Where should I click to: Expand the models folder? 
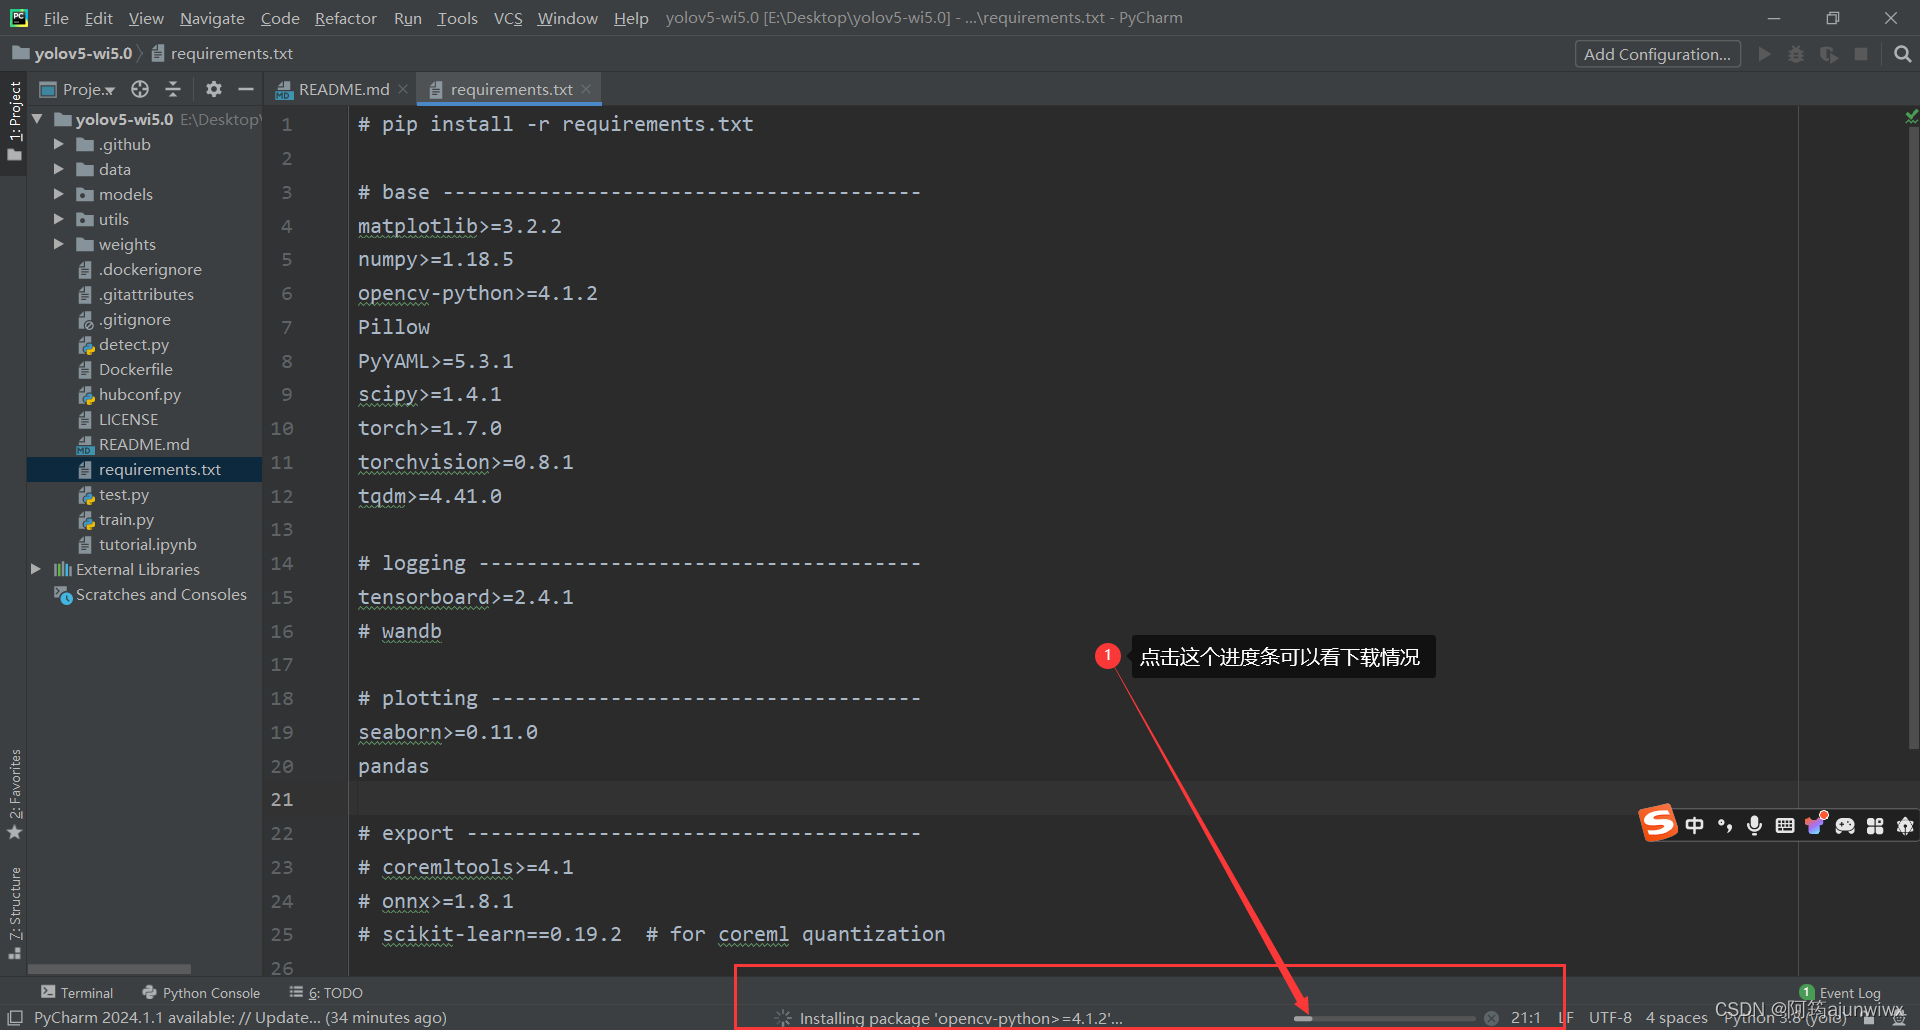point(58,194)
